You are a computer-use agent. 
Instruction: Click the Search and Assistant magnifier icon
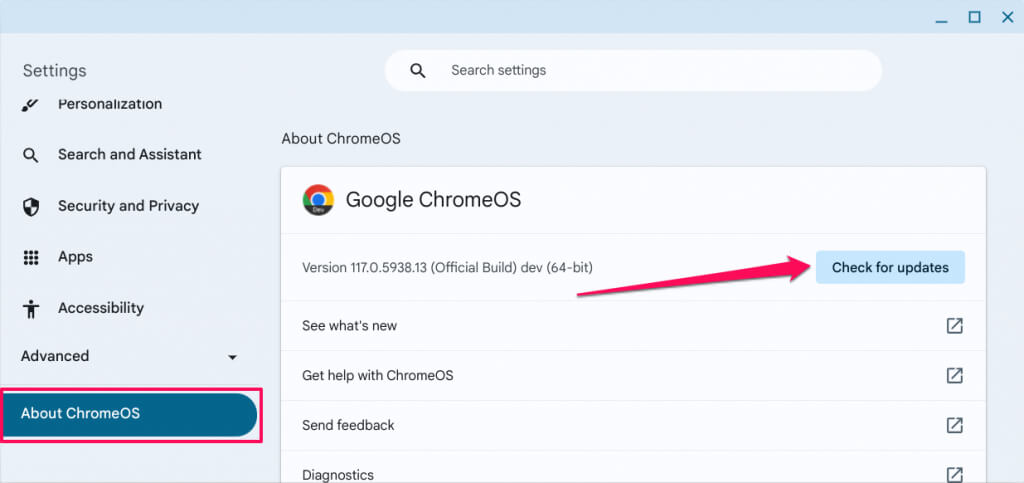click(x=31, y=155)
